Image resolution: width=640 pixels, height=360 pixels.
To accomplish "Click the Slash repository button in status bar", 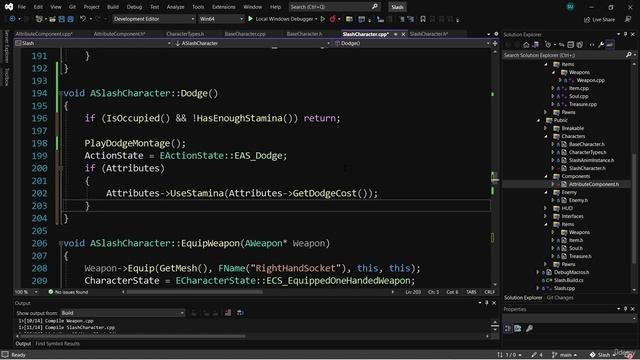I will pos(602,355).
